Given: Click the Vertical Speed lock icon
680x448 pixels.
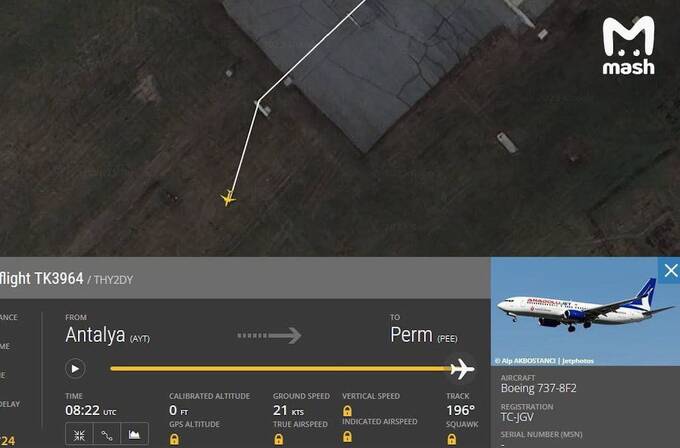Looking at the screenshot, I should [347, 410].
